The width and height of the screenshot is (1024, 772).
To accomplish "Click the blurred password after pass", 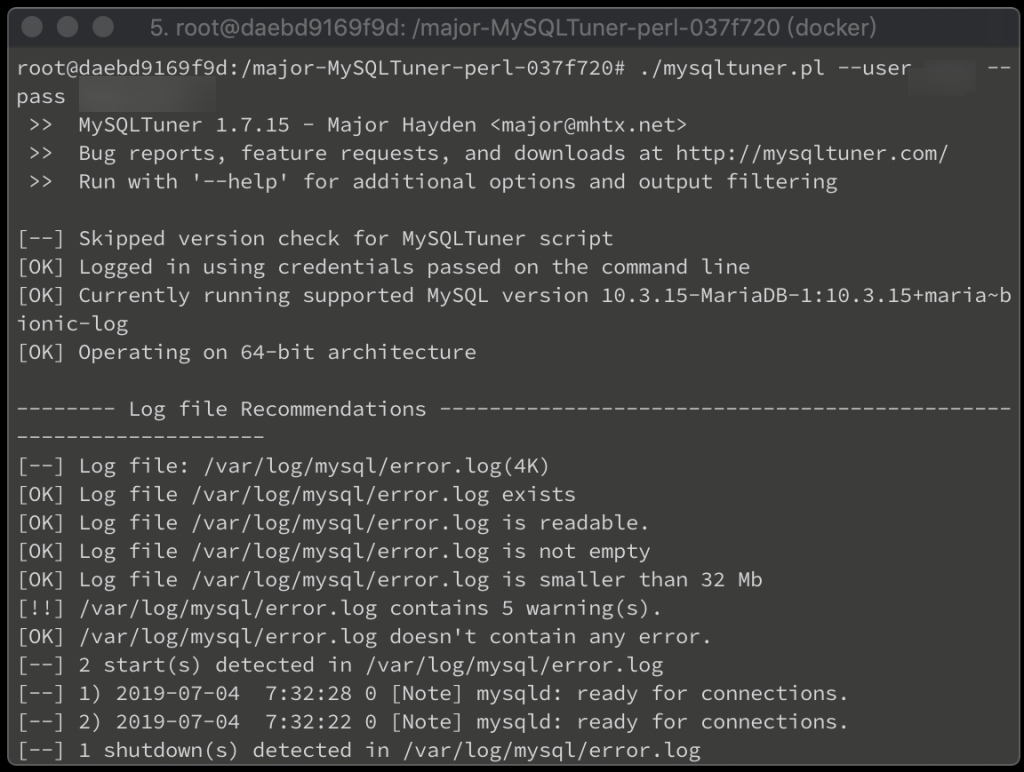I will click(x=148, y=97).
